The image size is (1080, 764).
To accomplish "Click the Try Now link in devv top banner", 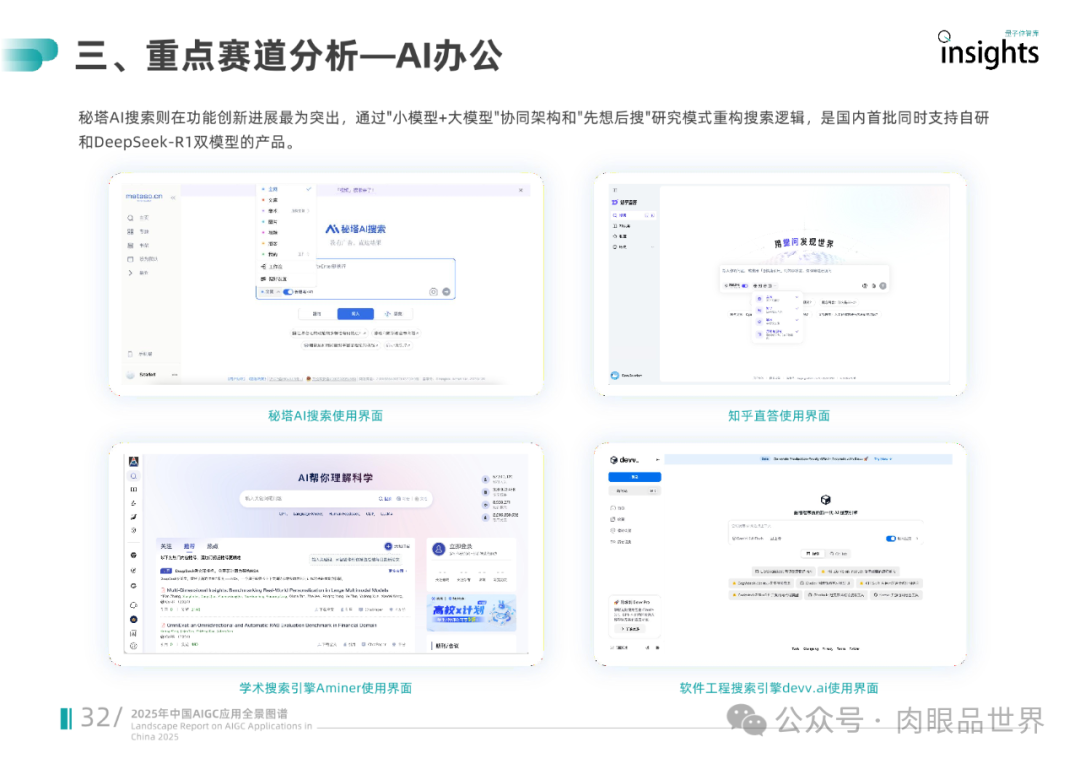I will pos(882,459).
